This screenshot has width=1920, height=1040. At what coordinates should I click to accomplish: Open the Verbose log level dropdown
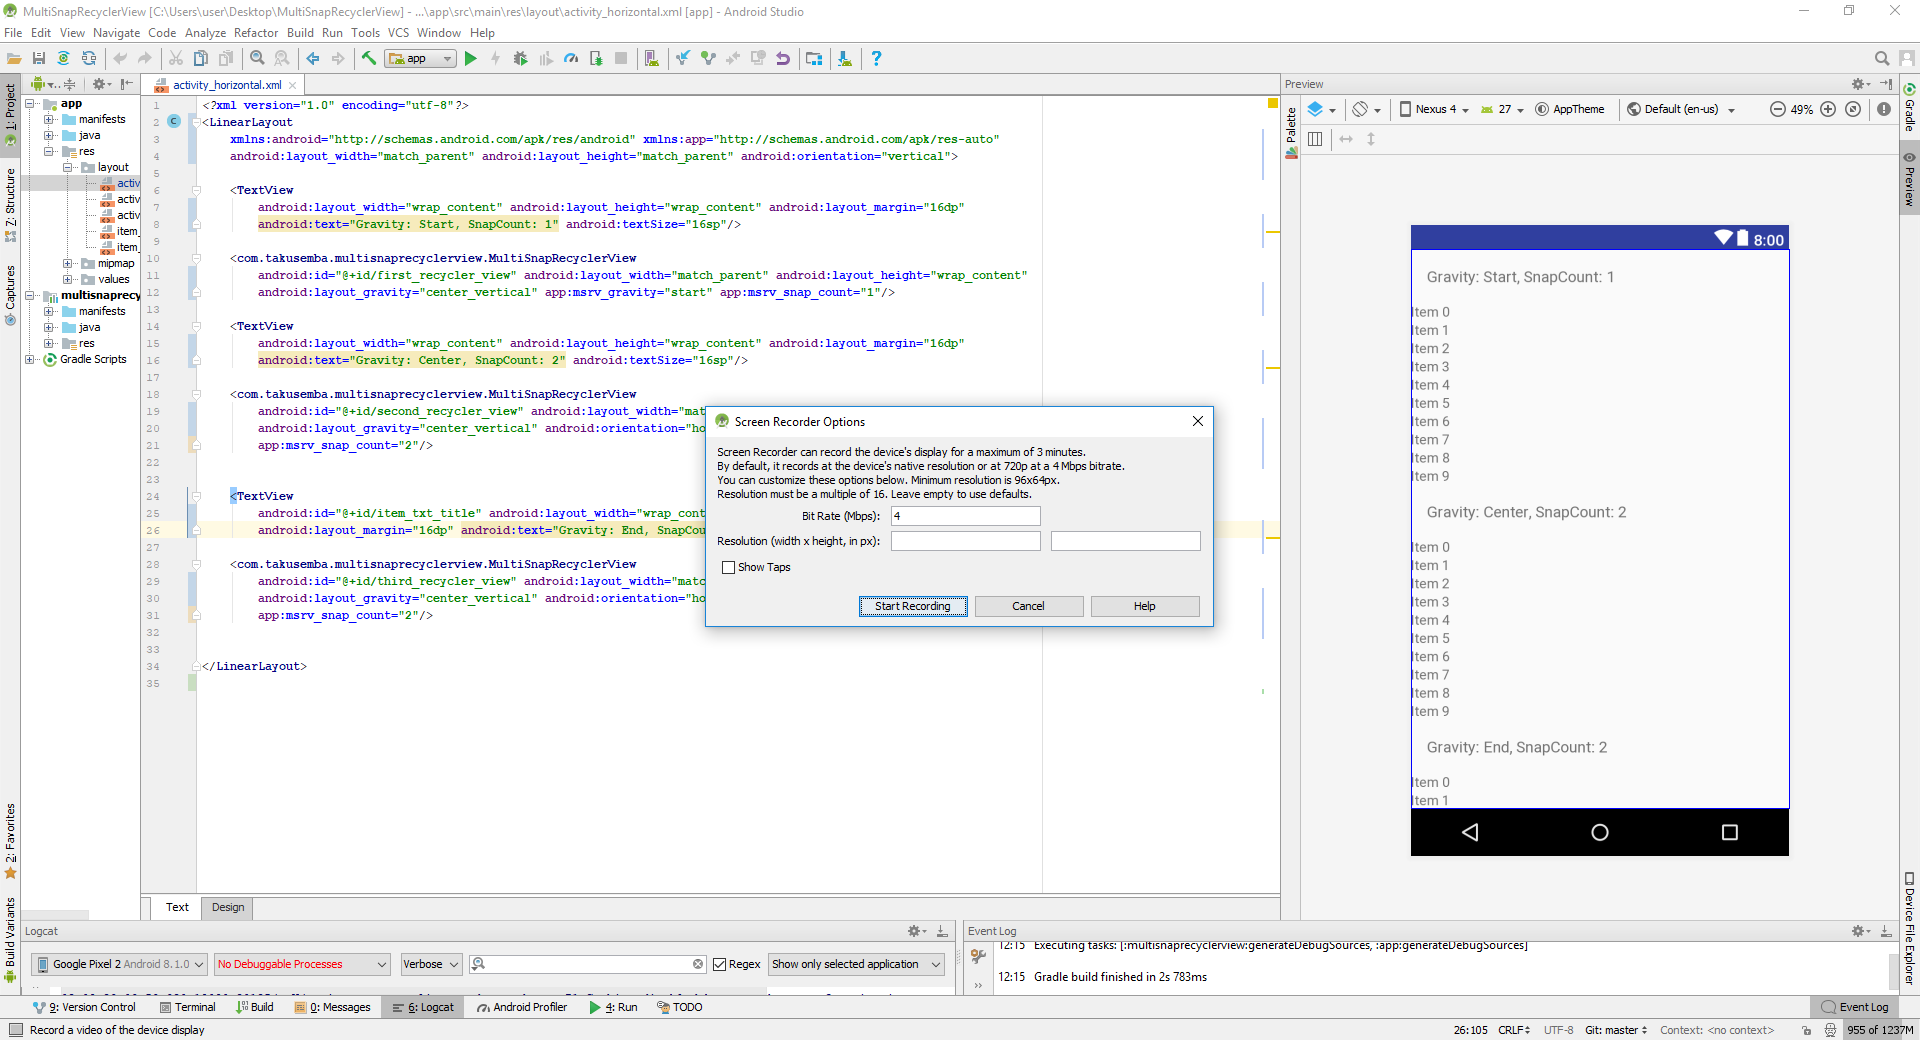pos(430,964)
